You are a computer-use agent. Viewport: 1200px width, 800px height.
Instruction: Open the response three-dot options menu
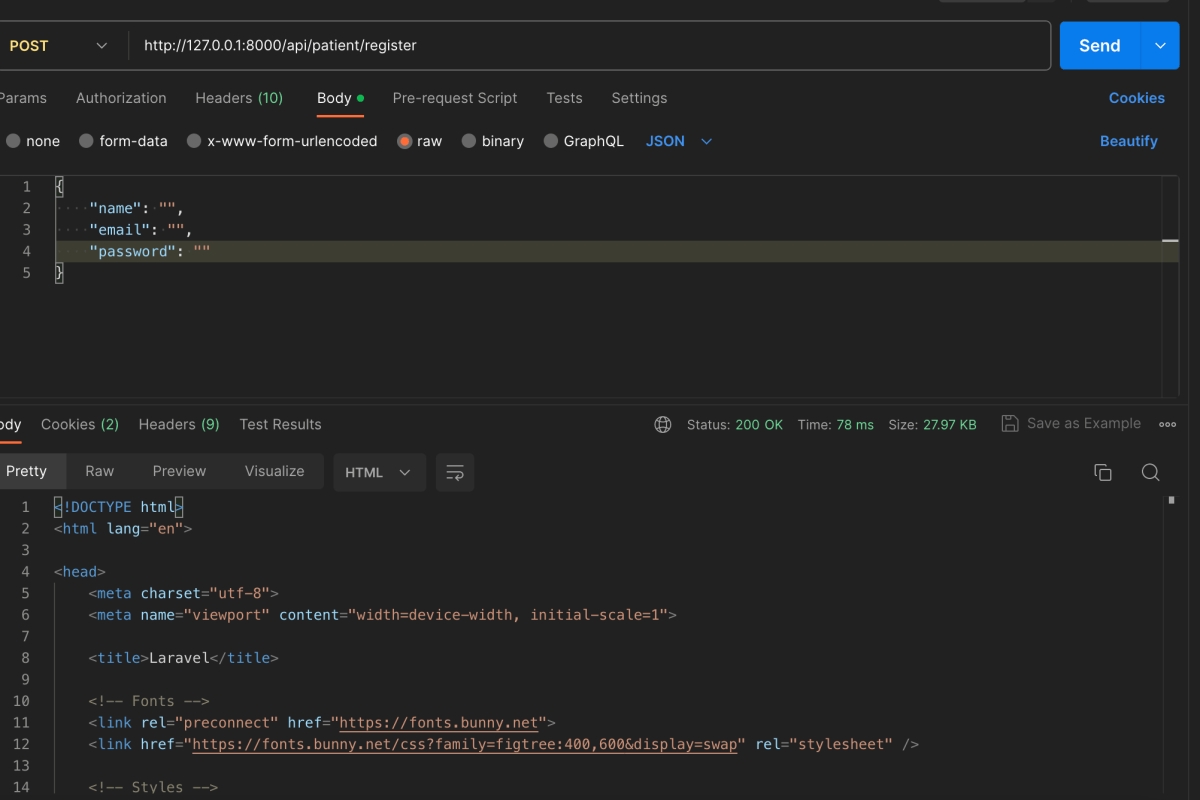click(x=1167, y=424)
